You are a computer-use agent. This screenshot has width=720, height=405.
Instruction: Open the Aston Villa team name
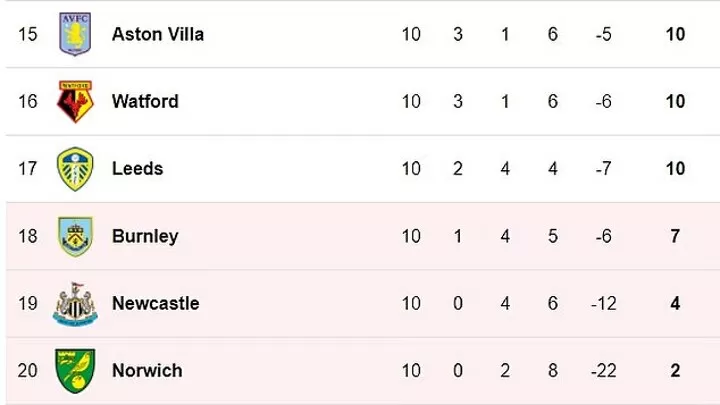(158, 34)
